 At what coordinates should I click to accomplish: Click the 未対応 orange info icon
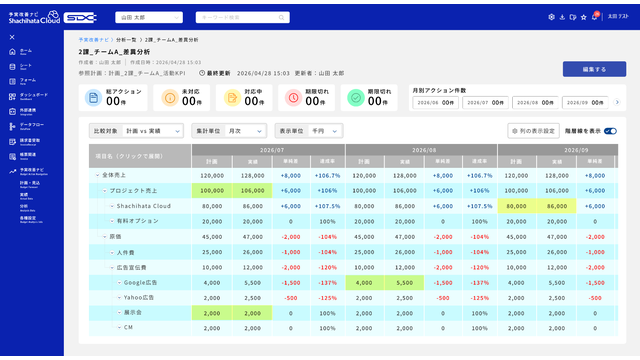170,98
